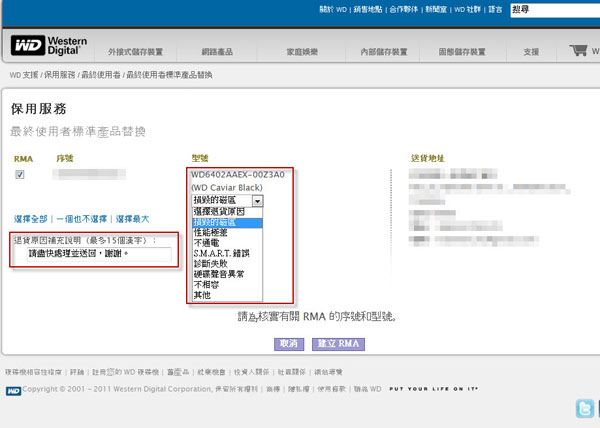The height and width of the screenshot is (428, 600).
Task: Choose 損毀的磁區 highlighted option in list
Action: pos(227,223)
